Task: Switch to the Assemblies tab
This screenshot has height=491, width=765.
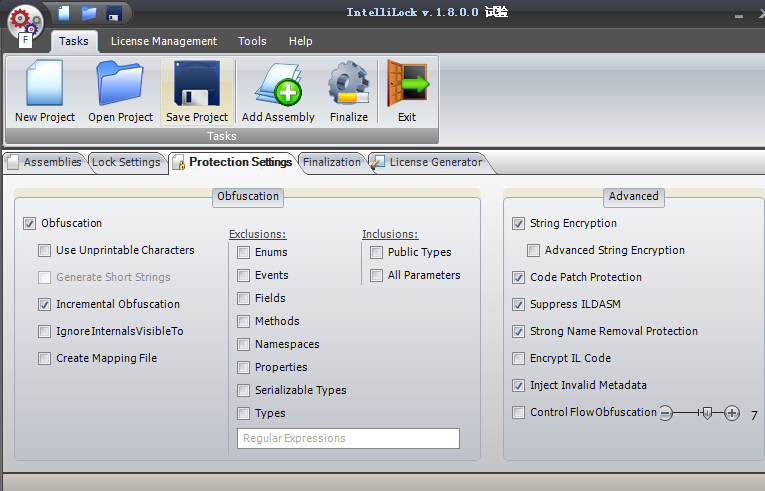Action: point(45,162)
